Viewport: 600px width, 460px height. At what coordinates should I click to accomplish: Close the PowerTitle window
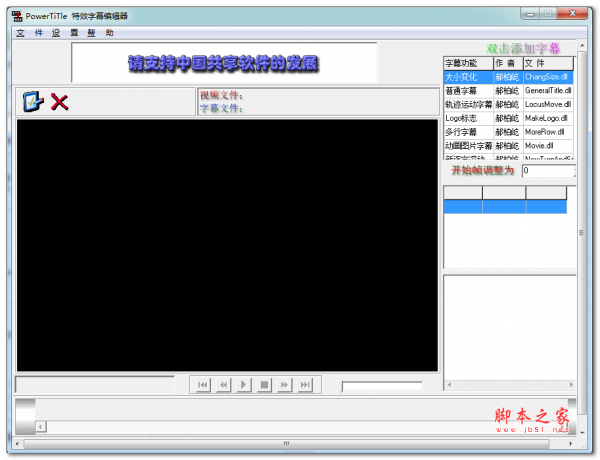point(572,14)
